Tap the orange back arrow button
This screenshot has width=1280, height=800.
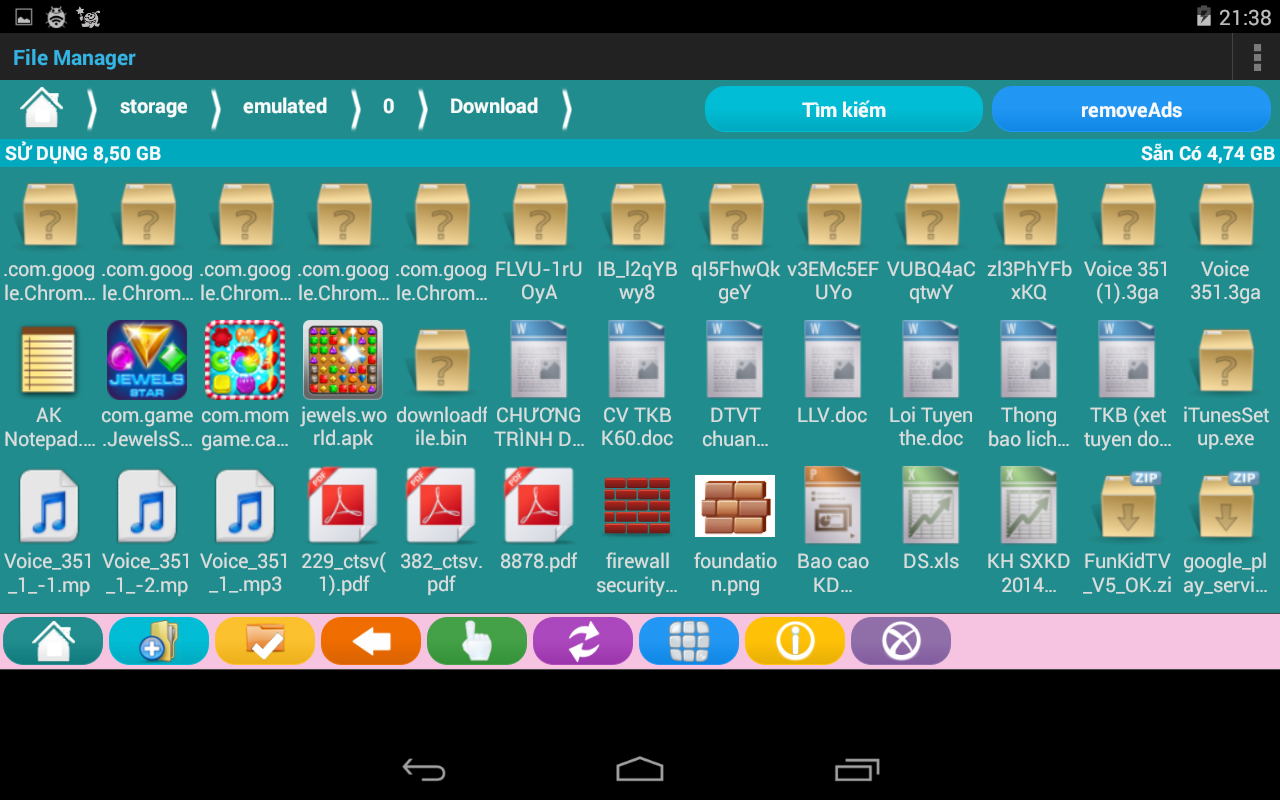[x=371, y=641]
